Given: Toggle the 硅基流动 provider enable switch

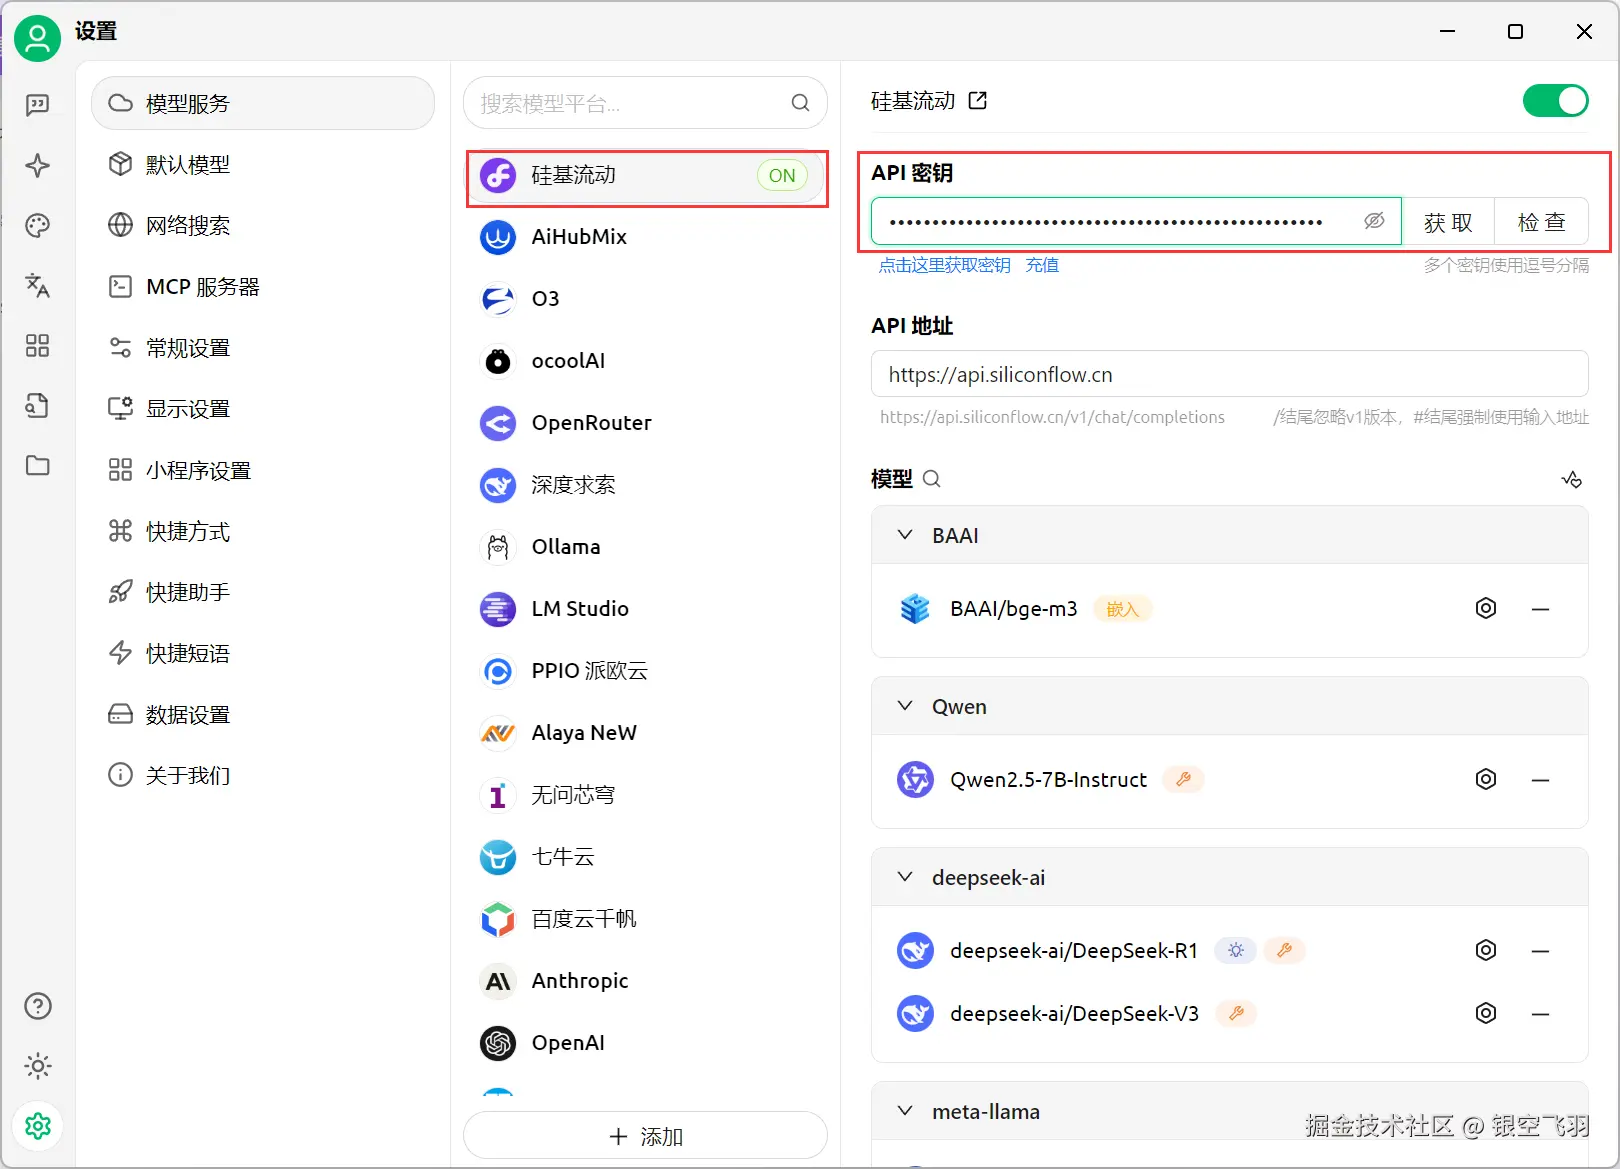Looking at the screenshot, I should point(1555,100).
